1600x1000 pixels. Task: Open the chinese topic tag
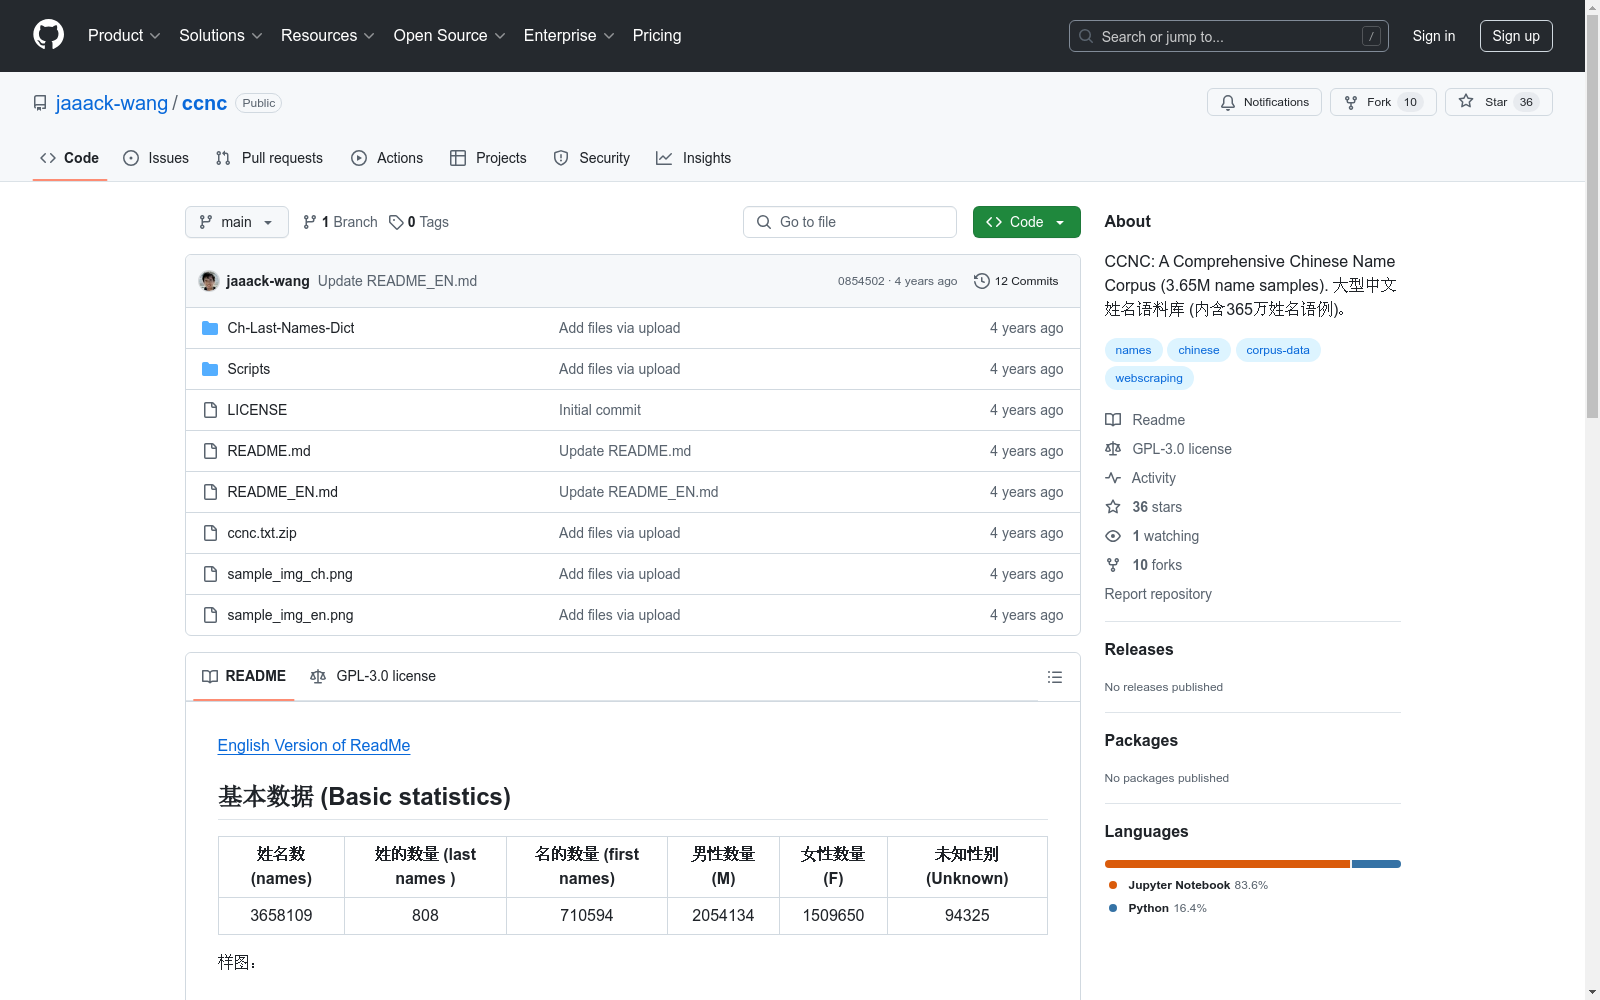[x=1198, y=350]
